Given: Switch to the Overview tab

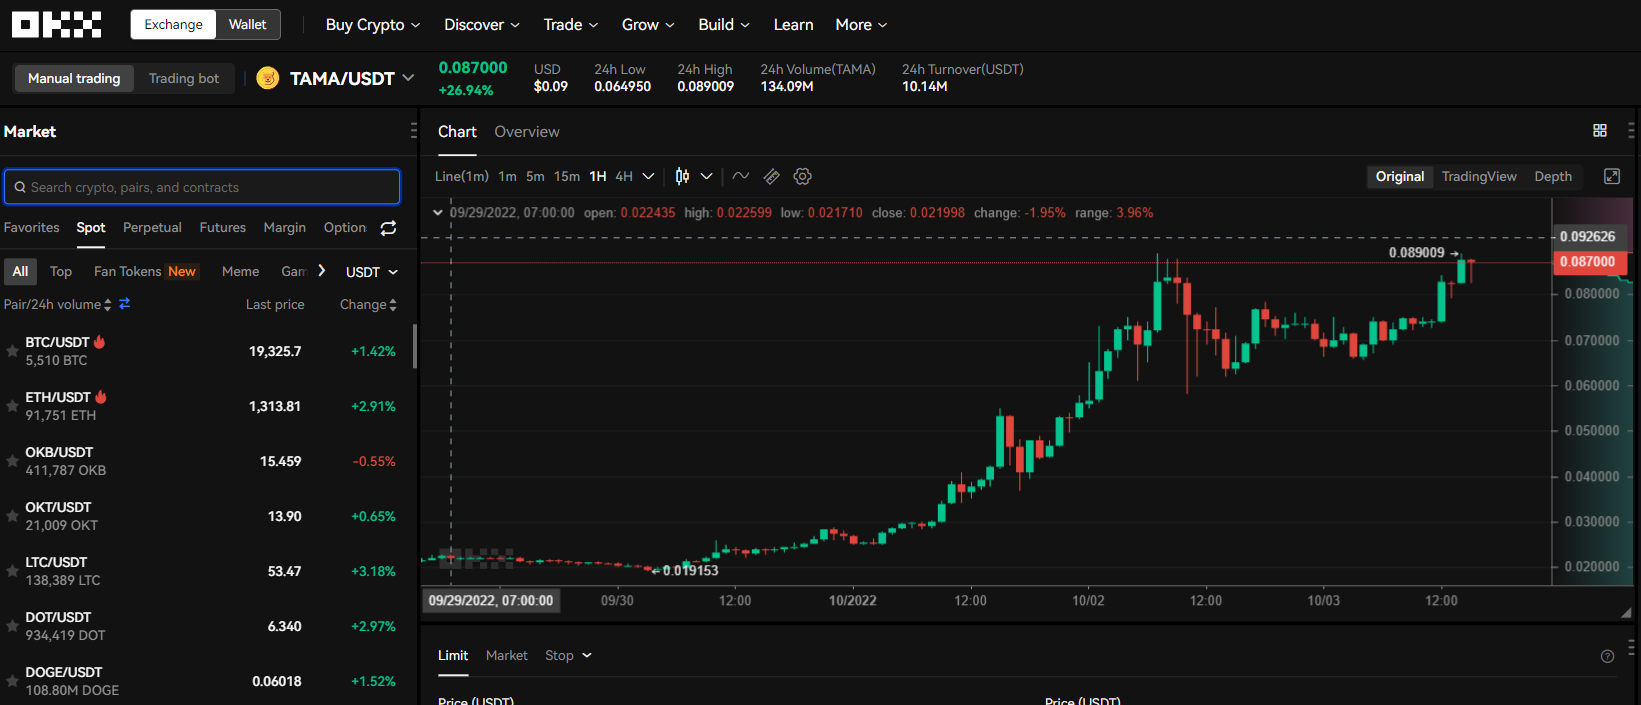Looking at the screenshot, I should [x=526, y=132].
